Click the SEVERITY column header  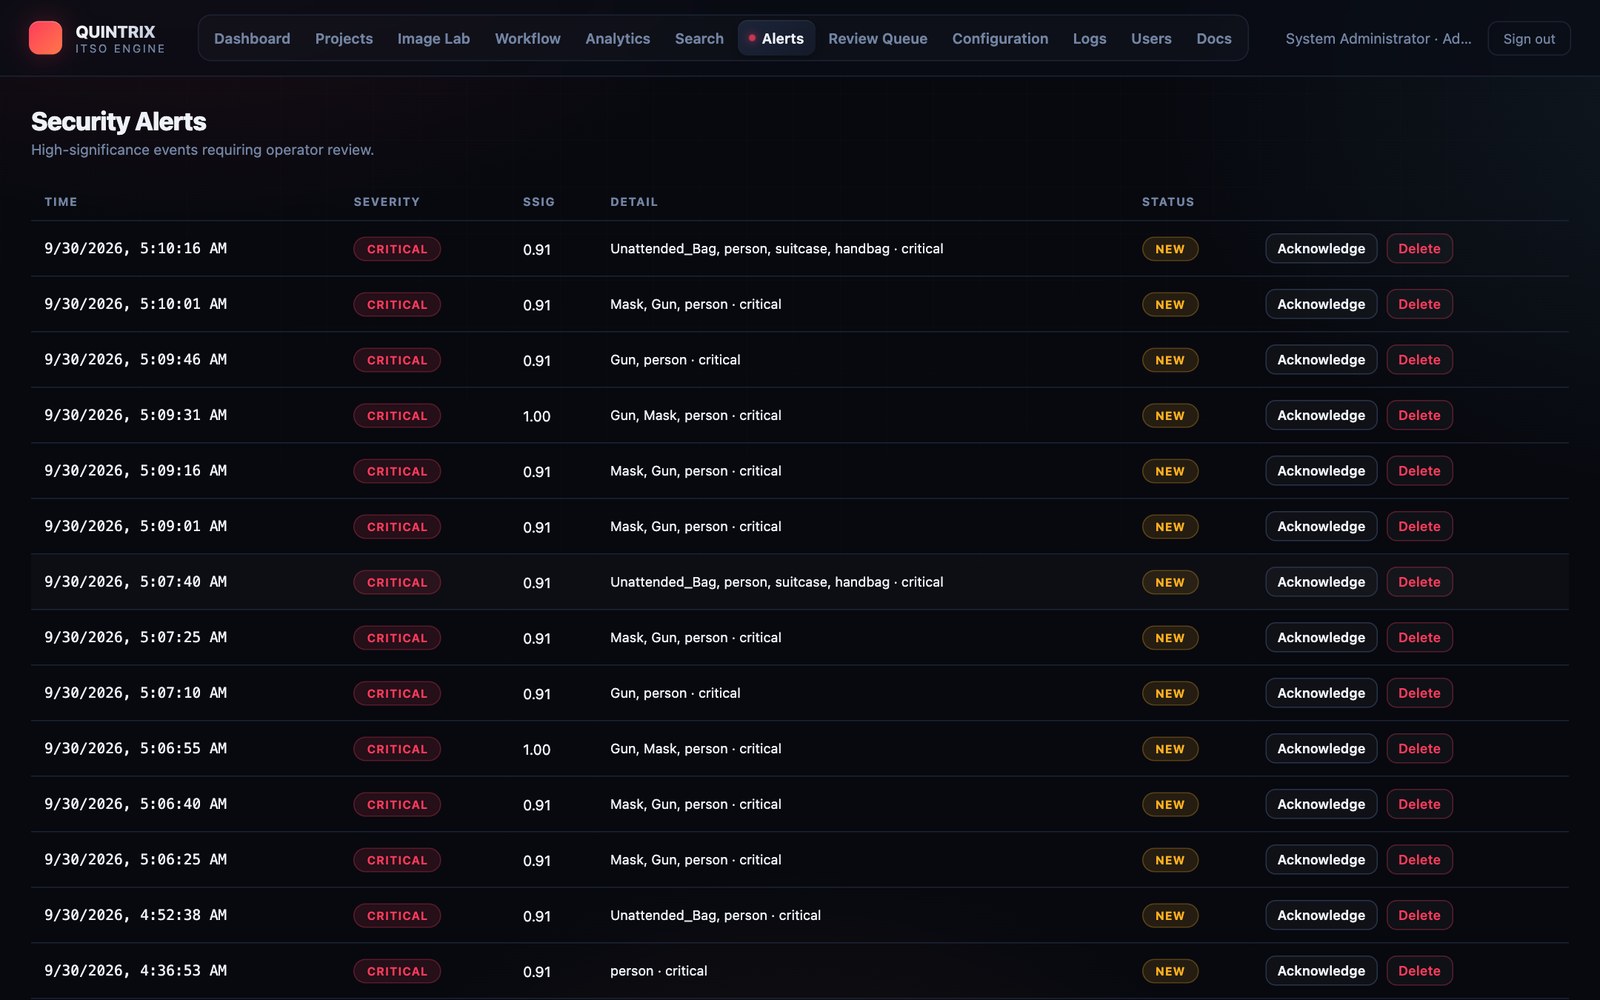(387, 202)
